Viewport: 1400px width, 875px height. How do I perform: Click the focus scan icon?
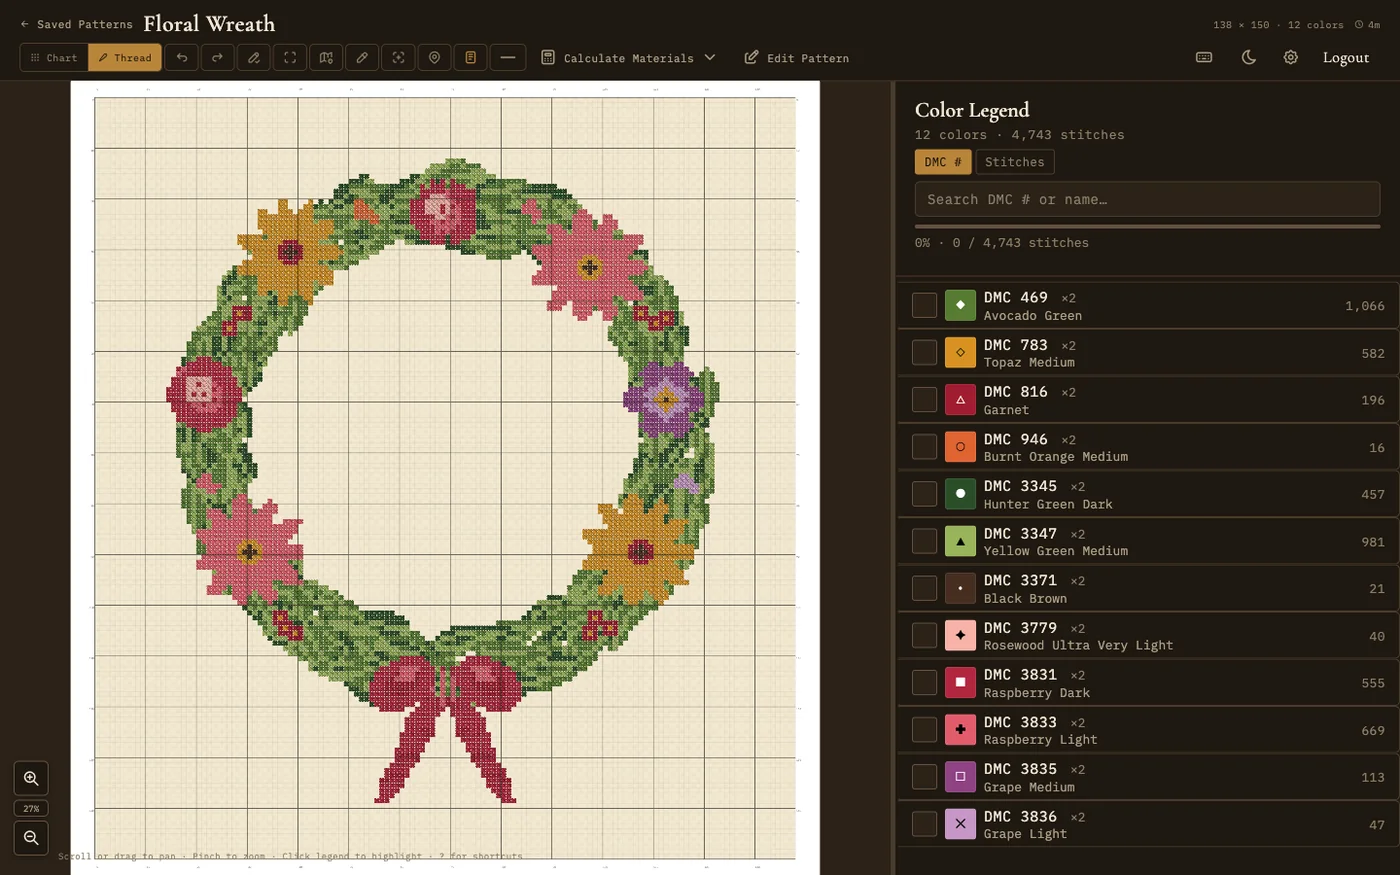tap(398, 58)
